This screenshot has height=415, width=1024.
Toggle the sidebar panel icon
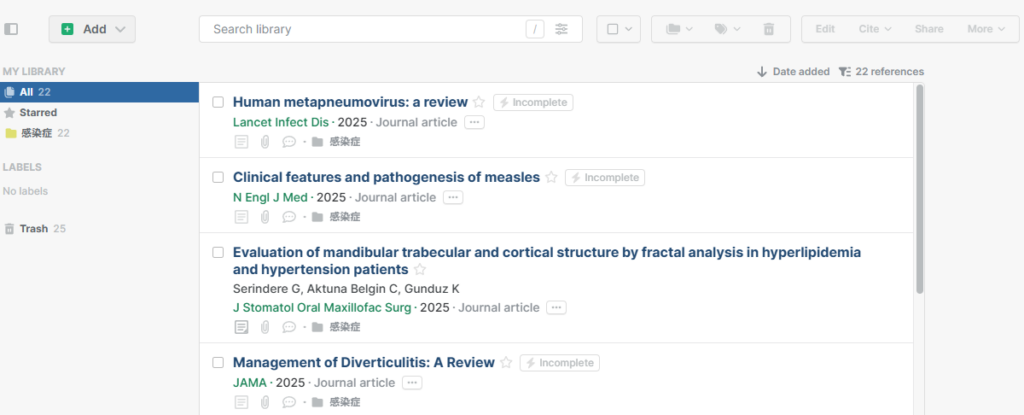pos(11,29)
